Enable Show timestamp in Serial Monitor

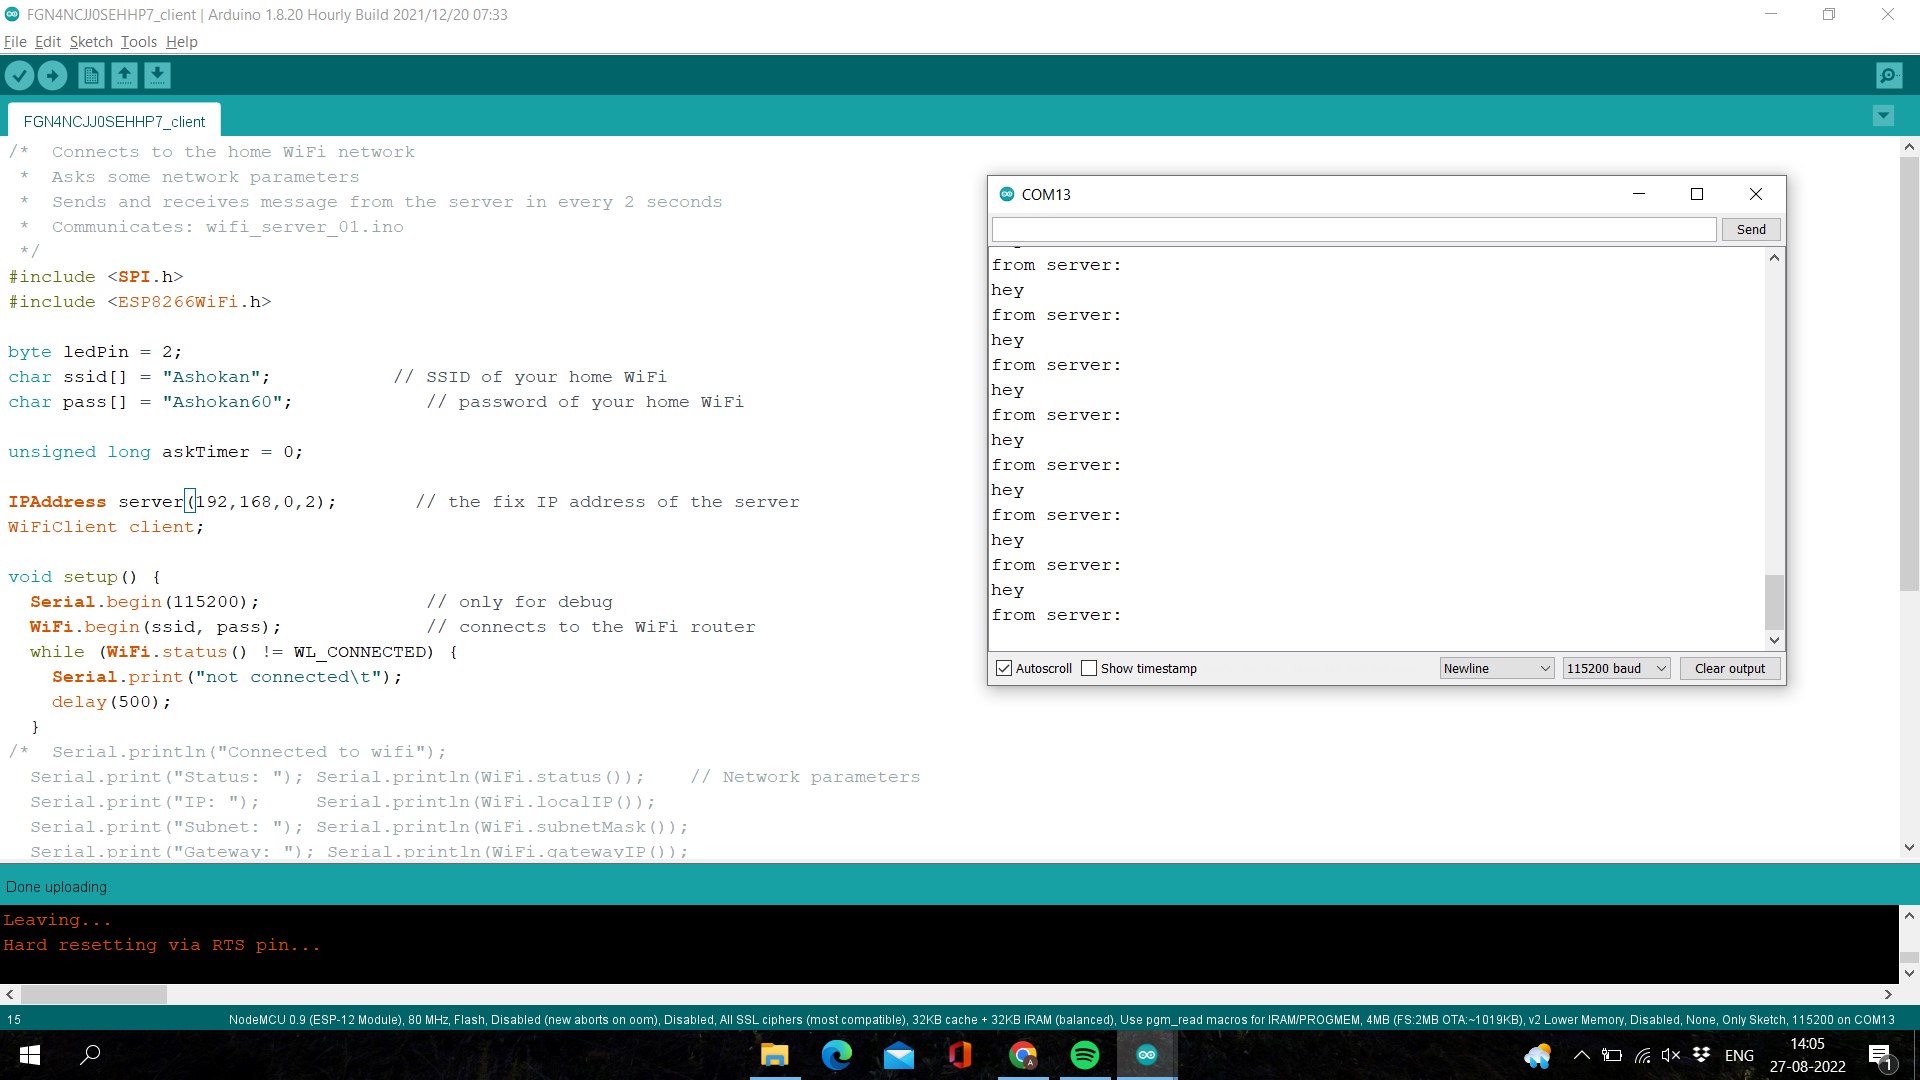click(1089, 668)
